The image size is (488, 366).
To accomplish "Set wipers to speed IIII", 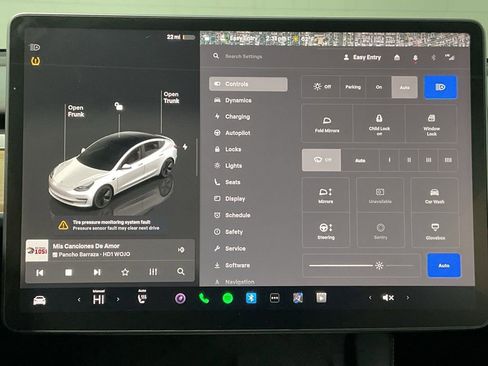I will pos(448,160).
